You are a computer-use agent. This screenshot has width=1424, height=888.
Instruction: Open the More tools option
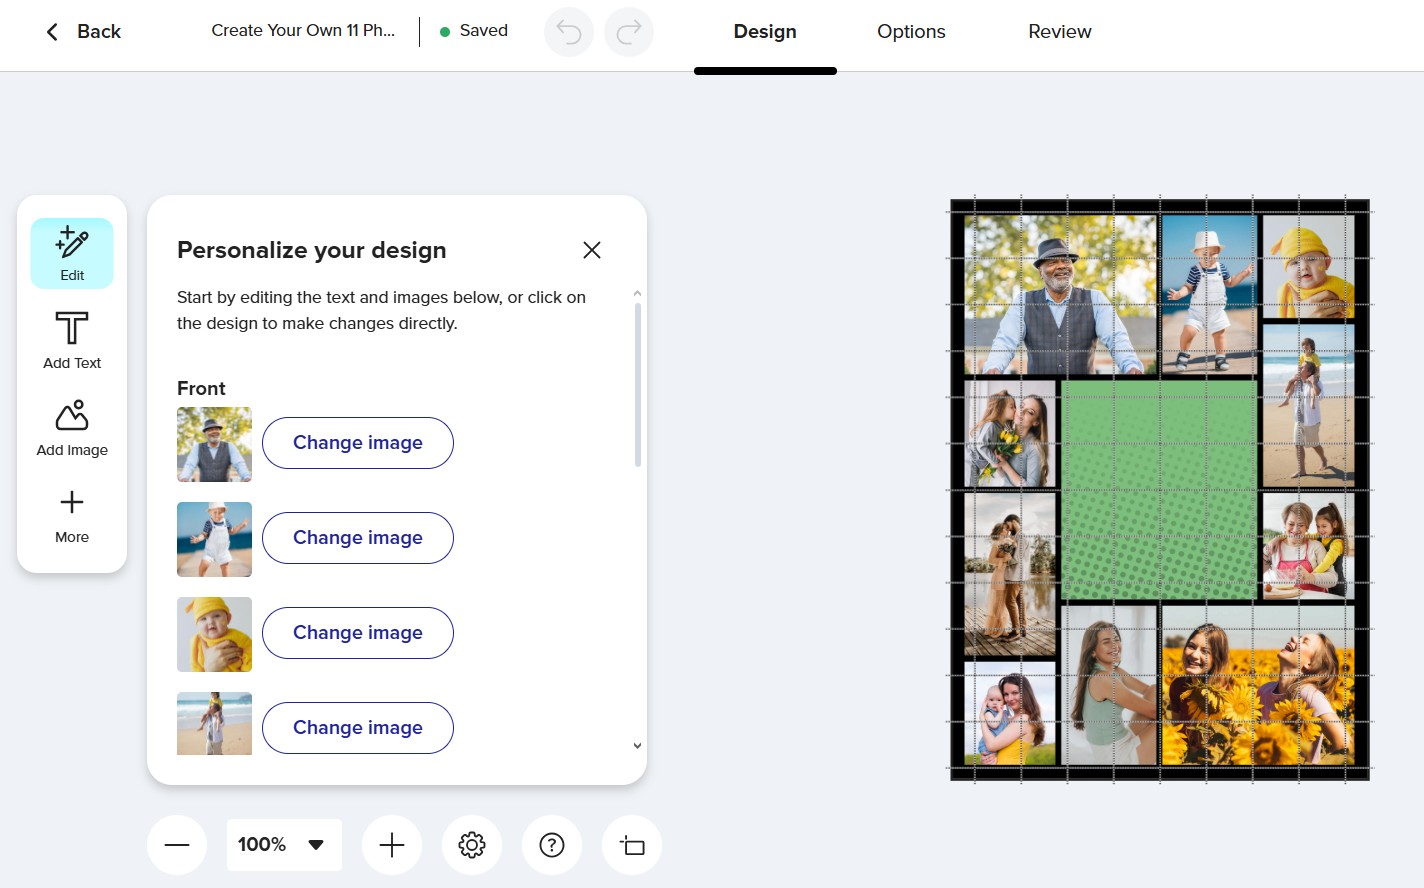(x=72, y=516)
